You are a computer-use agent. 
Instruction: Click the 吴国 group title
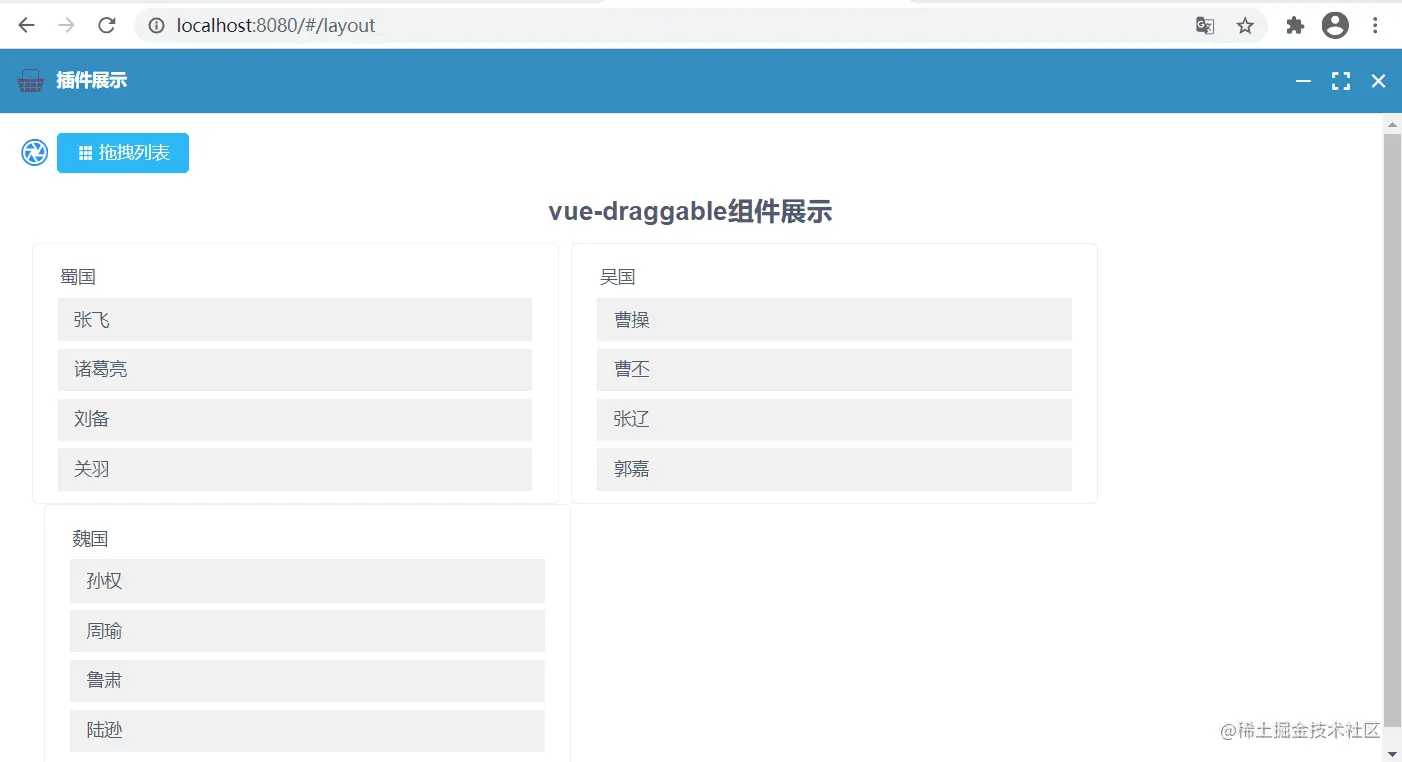pyautogui.click(x=617, y=277)
